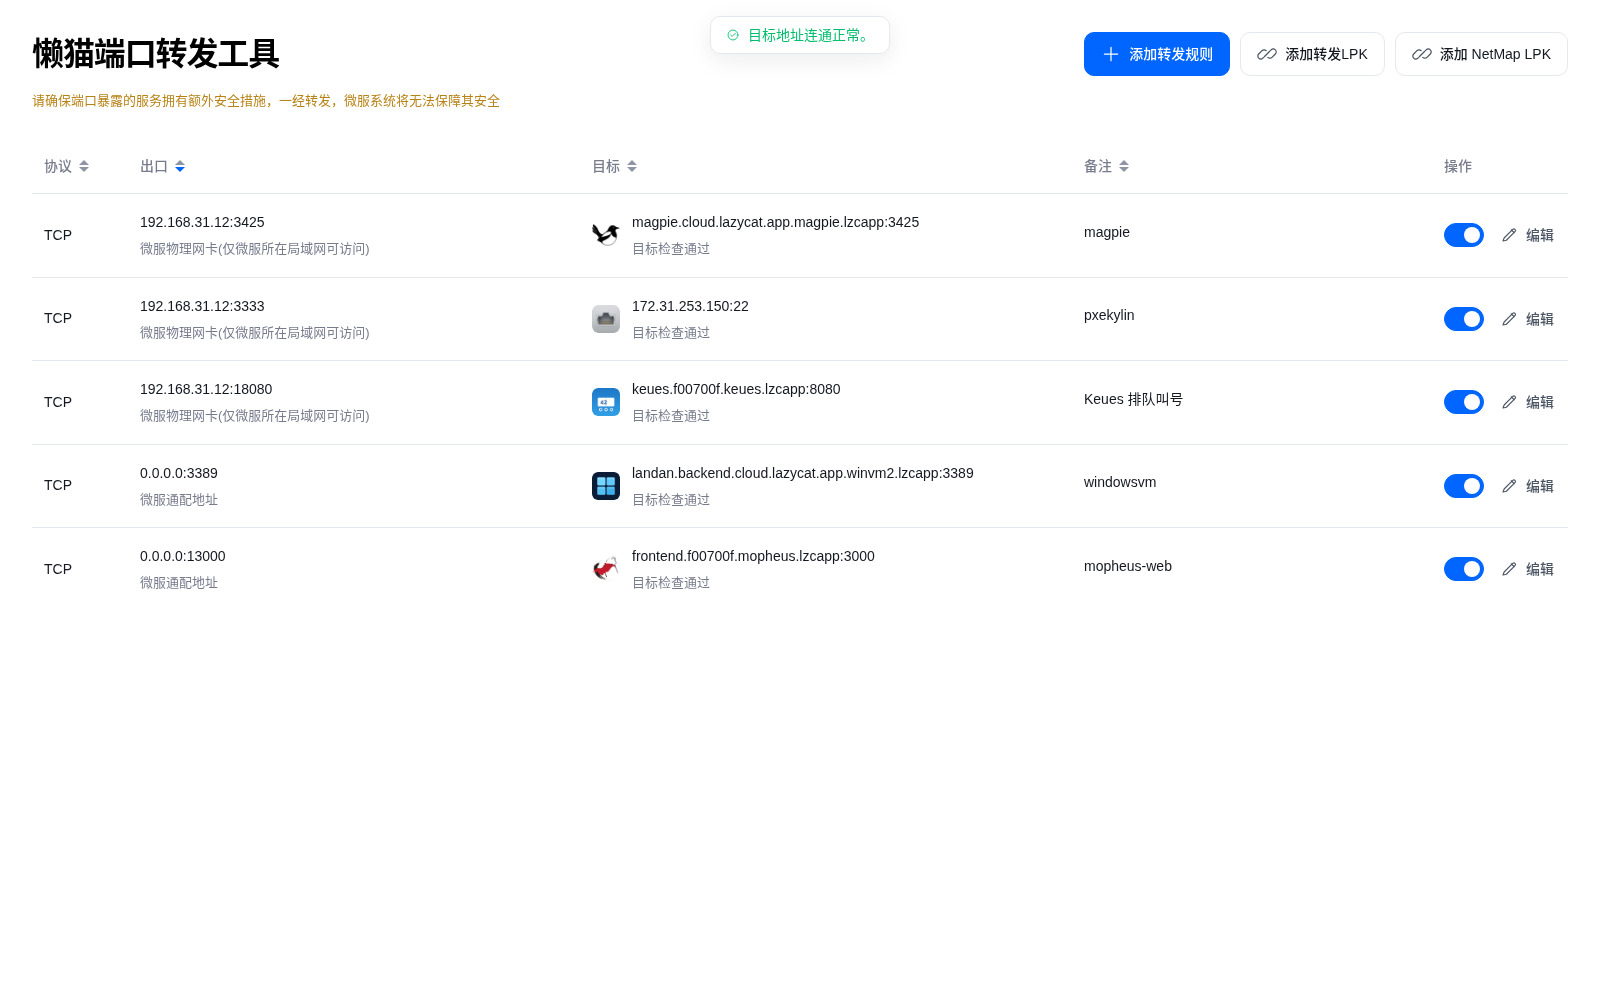Screen dimensions: 1600x1000
Task: Click pencil edit icon for mopheus-web row
Action: [x=1509, y=569]
